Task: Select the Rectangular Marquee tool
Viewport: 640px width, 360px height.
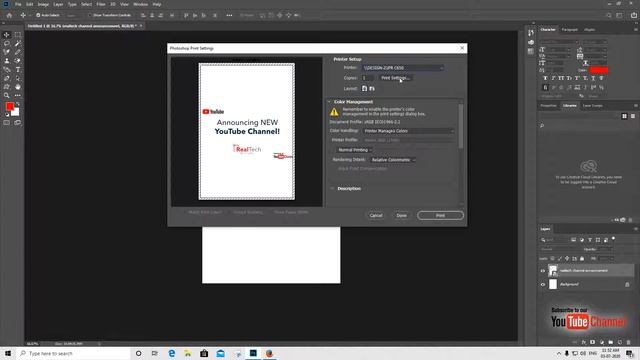Action: pos(18,35)
